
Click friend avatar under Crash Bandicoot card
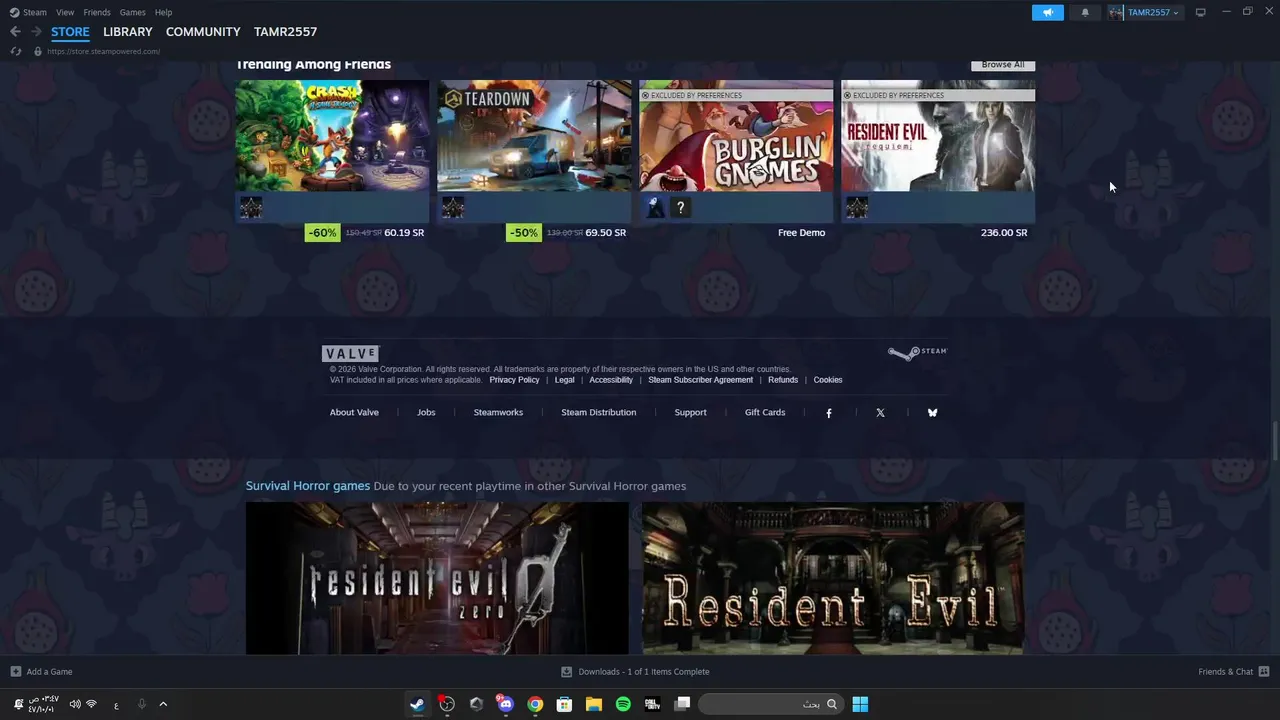coord(251,207)
